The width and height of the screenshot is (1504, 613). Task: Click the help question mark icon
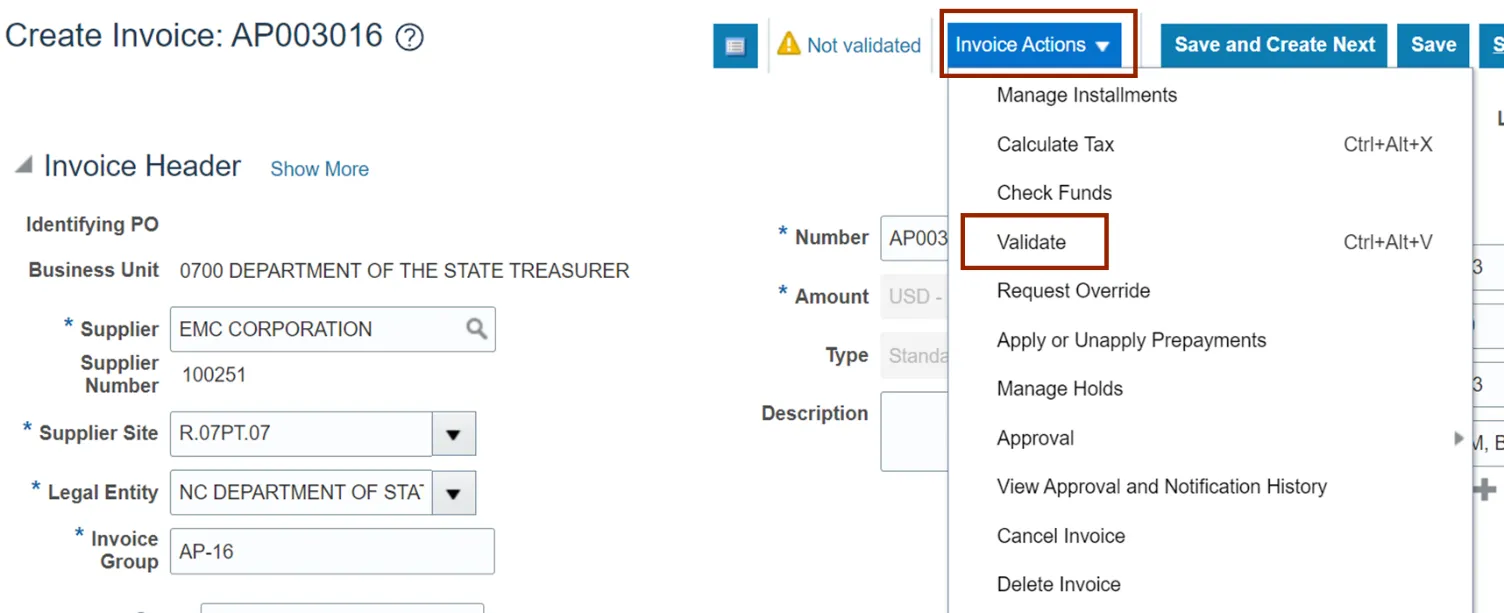click(x=410, y=38)
